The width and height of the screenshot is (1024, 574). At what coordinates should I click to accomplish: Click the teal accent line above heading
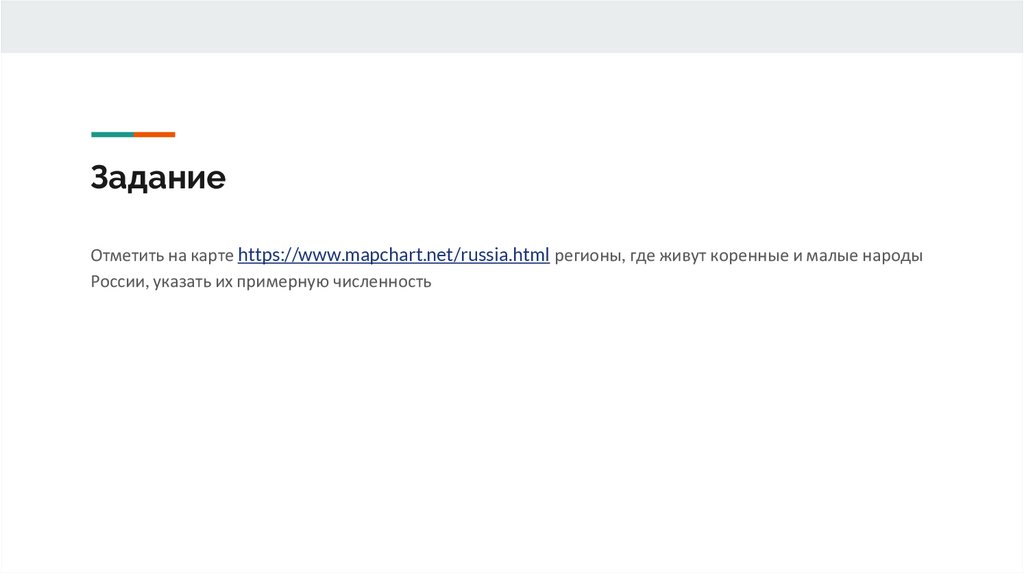click(112, 134)
